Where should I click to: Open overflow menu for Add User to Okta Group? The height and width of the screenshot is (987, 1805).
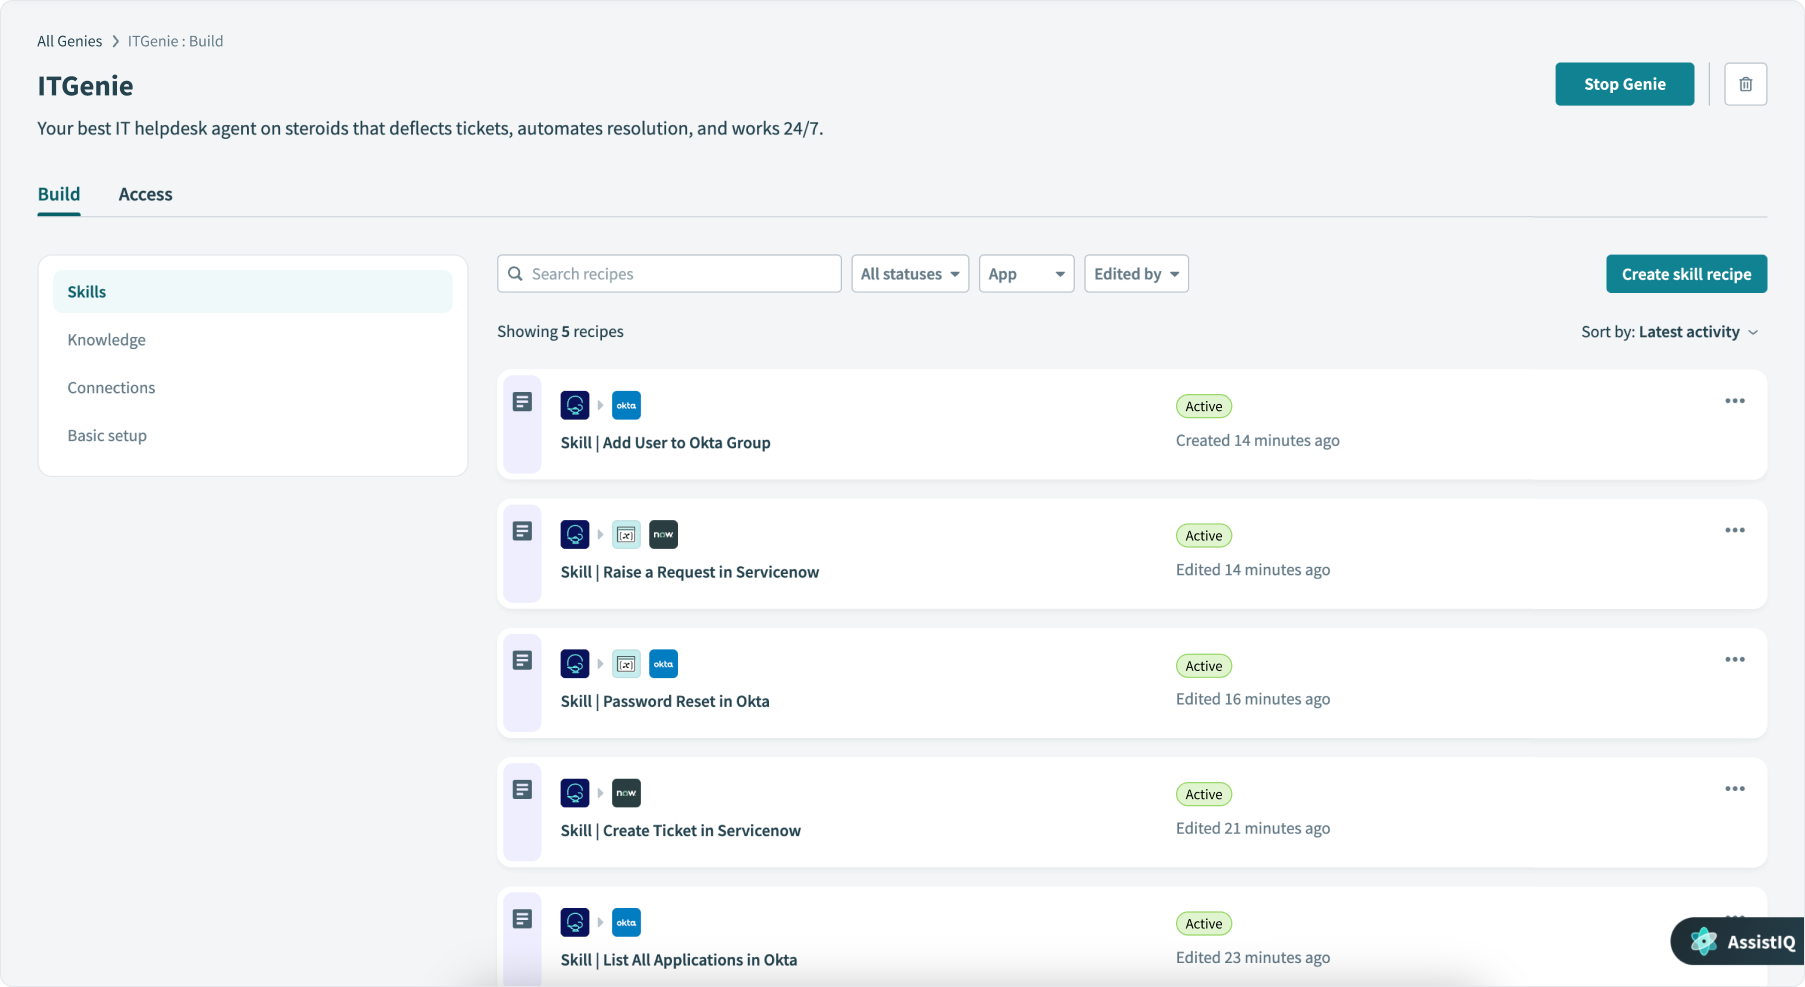[x=1735, y=400]
